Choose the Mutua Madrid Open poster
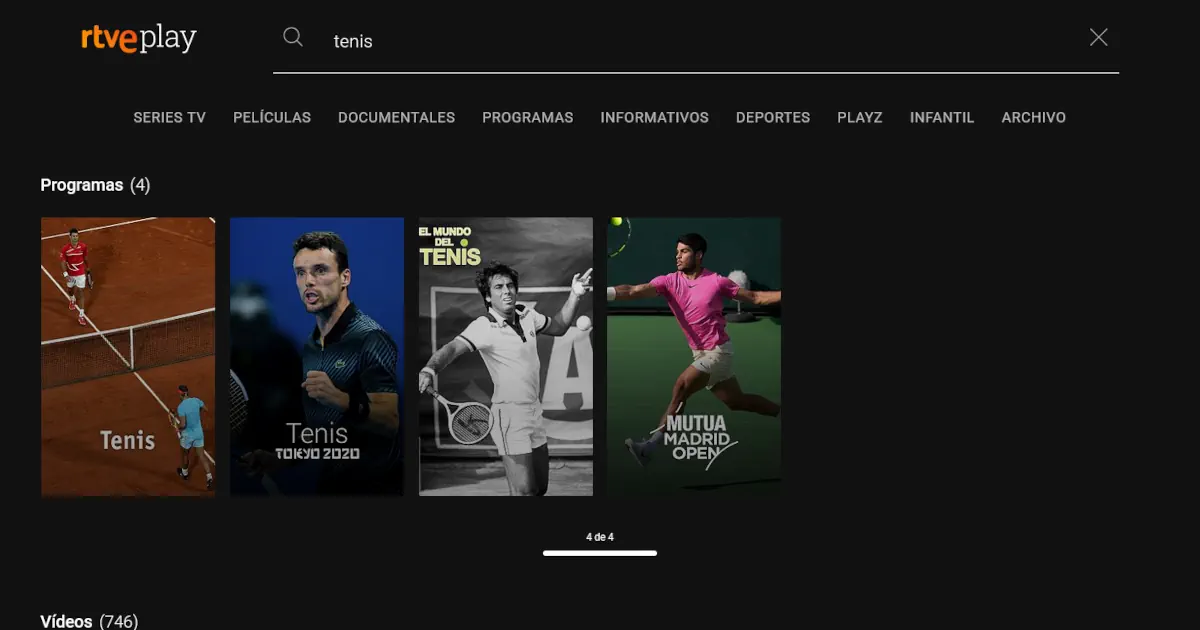 pos(694,356)
